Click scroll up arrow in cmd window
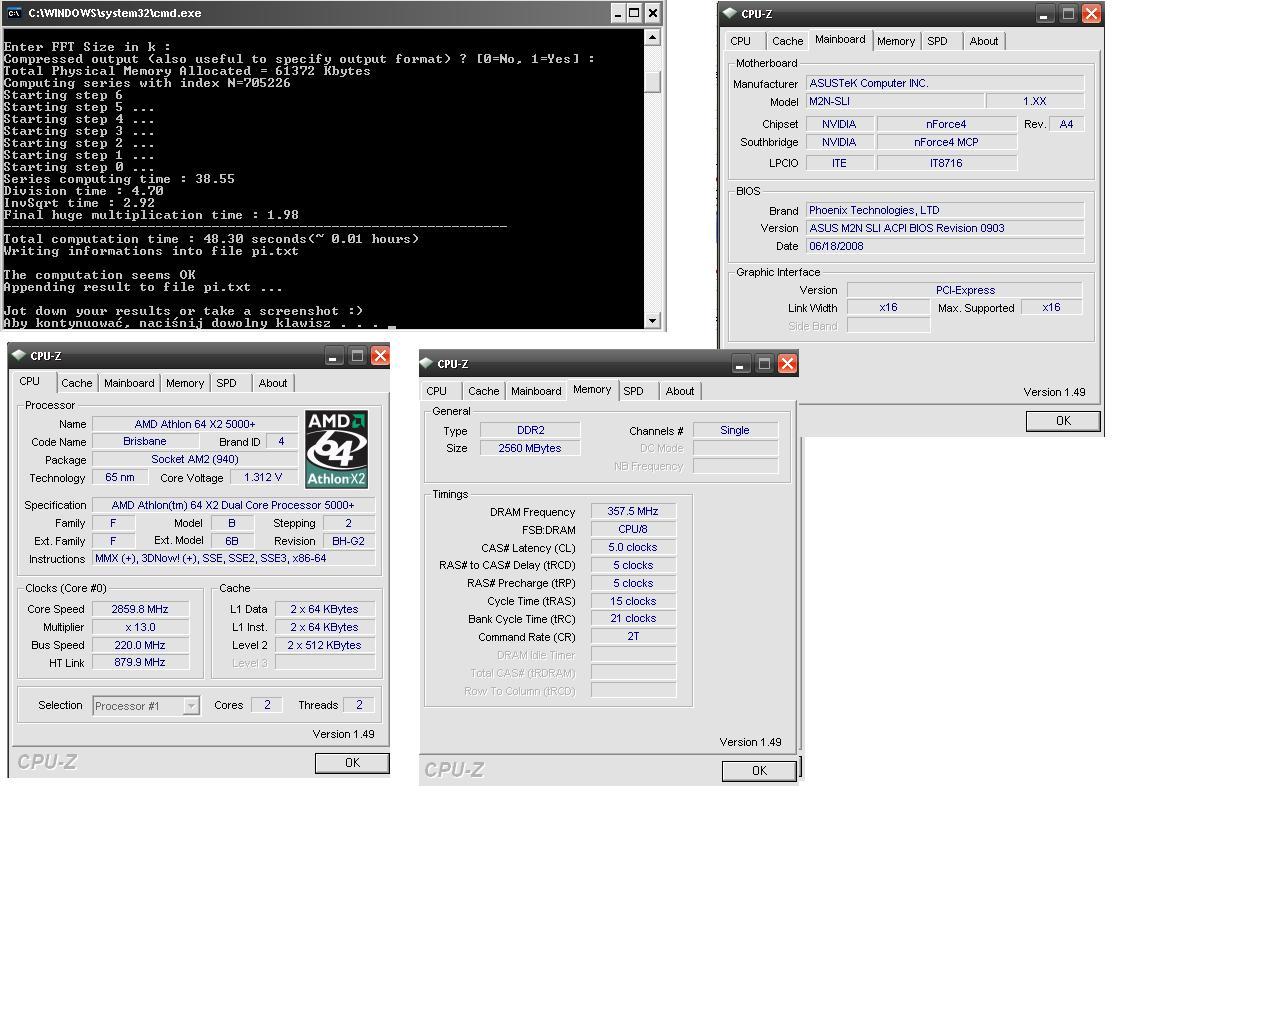This screenshot has width=1280, height=1024. [653, 37]
